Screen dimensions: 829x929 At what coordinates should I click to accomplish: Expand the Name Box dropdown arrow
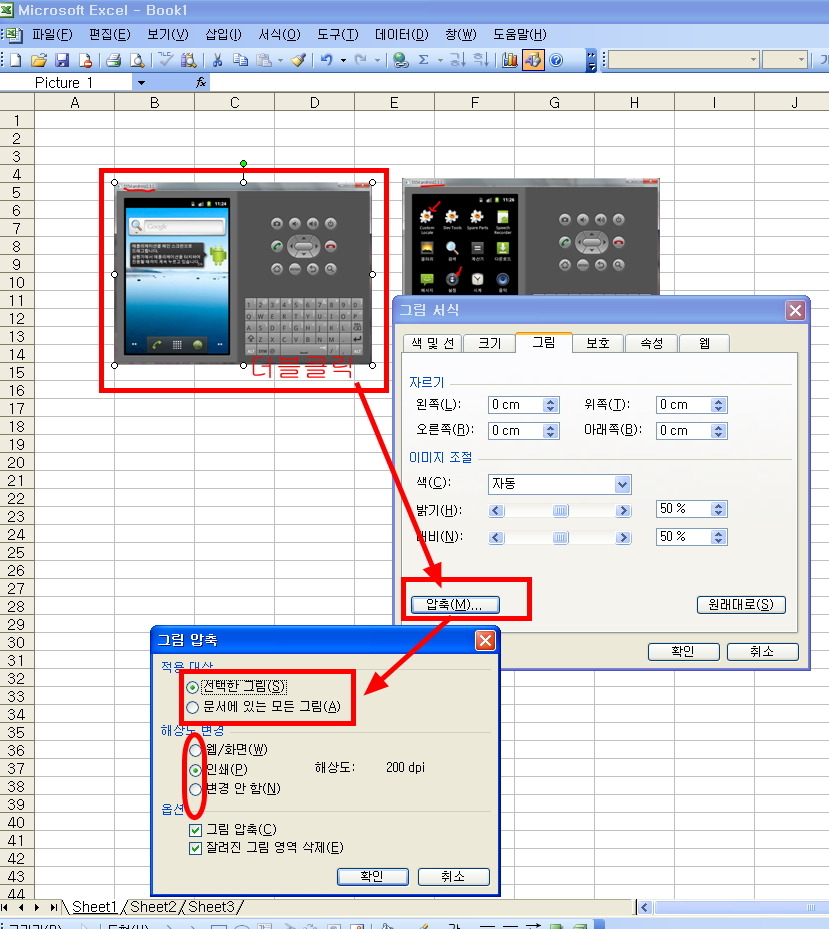pyautogui.click(x=141, y=83)
